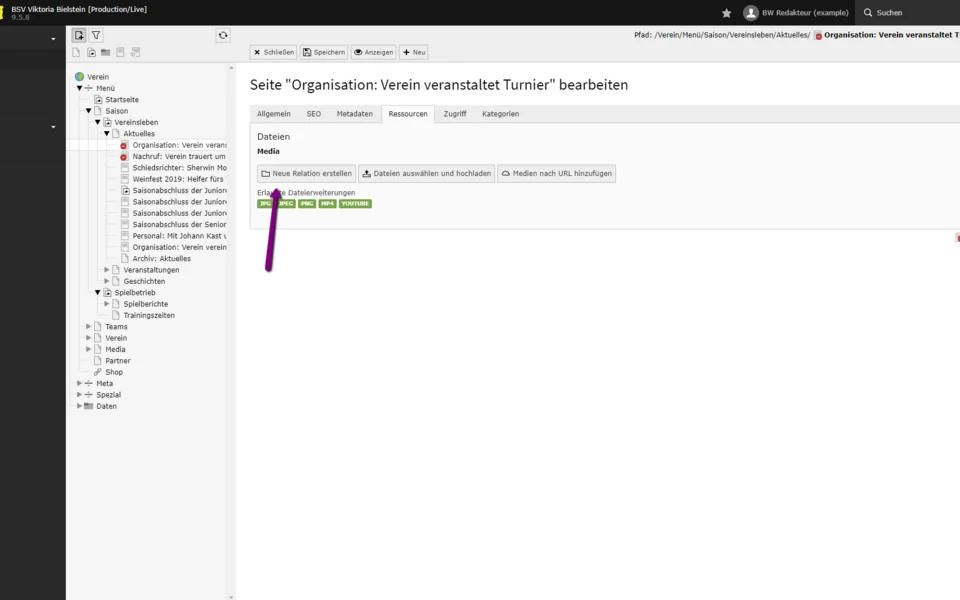Click the Verein globe root icon
Screen dimensions: 960x600
tap(80, 77)
